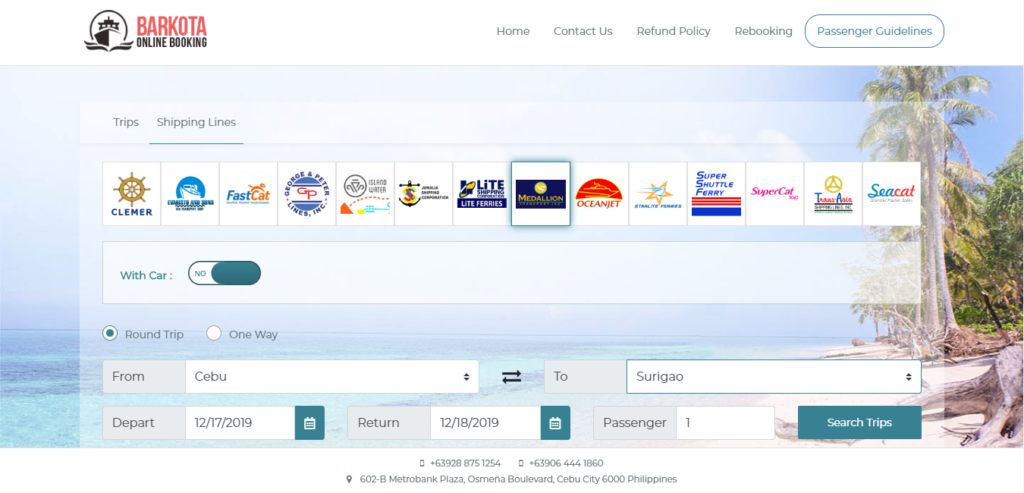Click the Depart date field 12/17/2019
This screenshot has height=493, width=1024.
click(240, 422)
